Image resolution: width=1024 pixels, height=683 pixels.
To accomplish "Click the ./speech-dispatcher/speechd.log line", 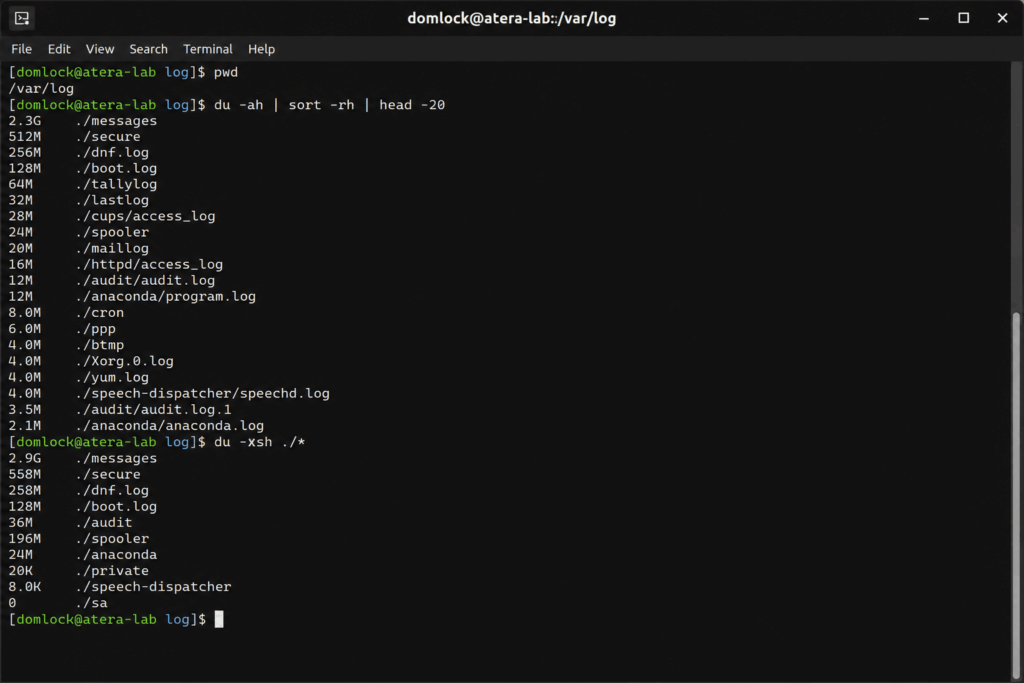I will pos(169,394).
